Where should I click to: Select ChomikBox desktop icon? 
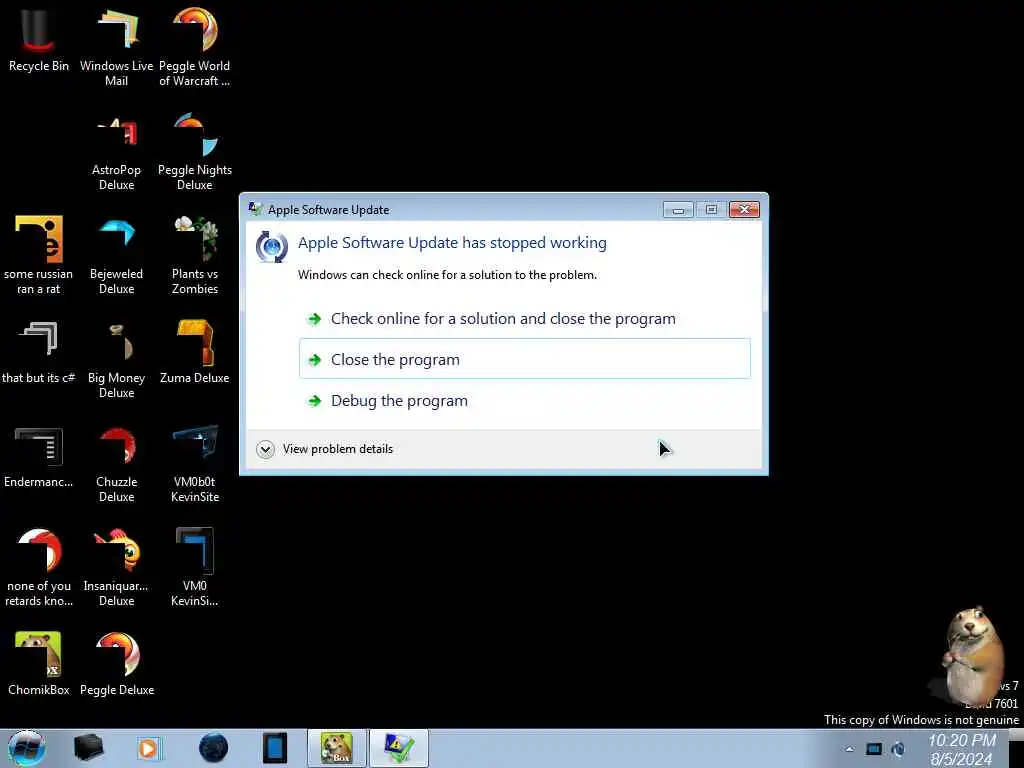click(x=39, y=663)
